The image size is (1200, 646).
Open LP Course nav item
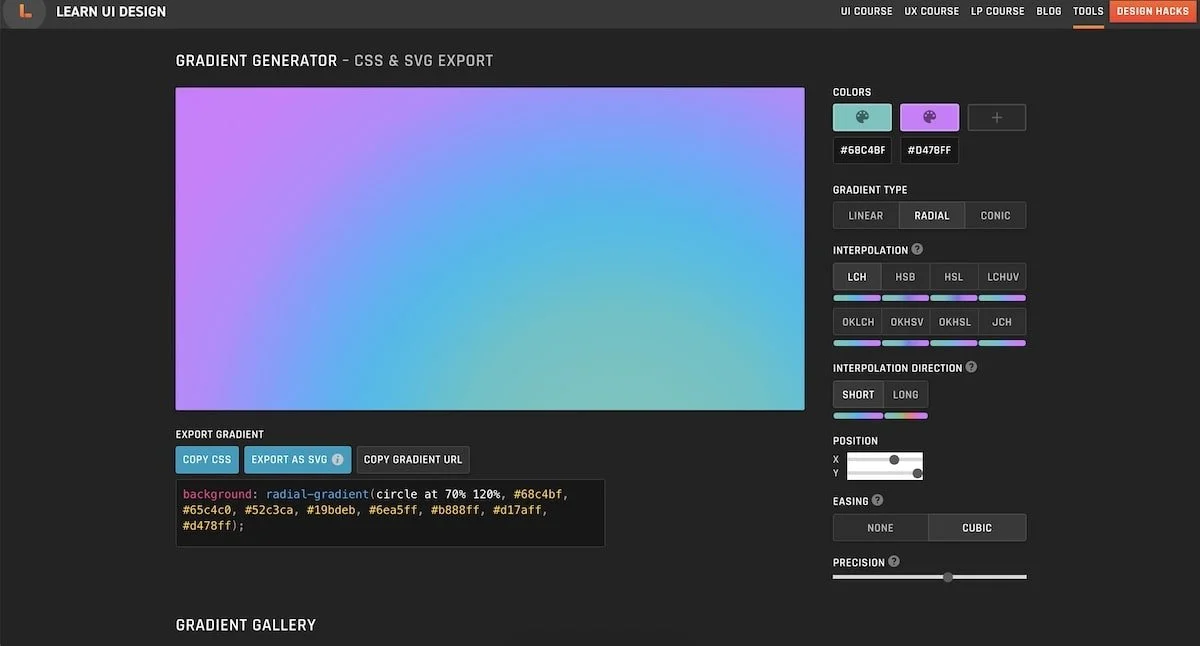click(997, 11)
